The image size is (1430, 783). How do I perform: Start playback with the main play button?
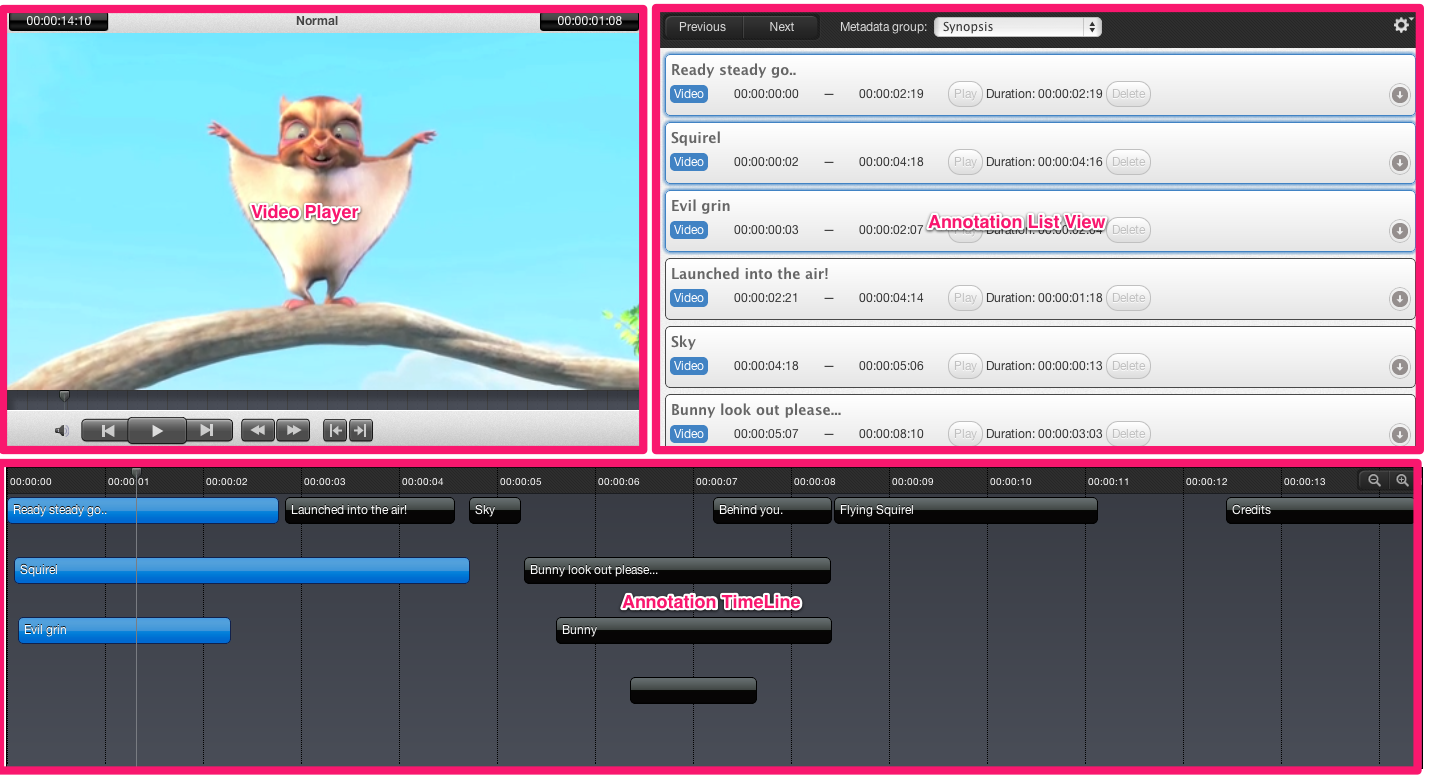click(x=157, y=431)
